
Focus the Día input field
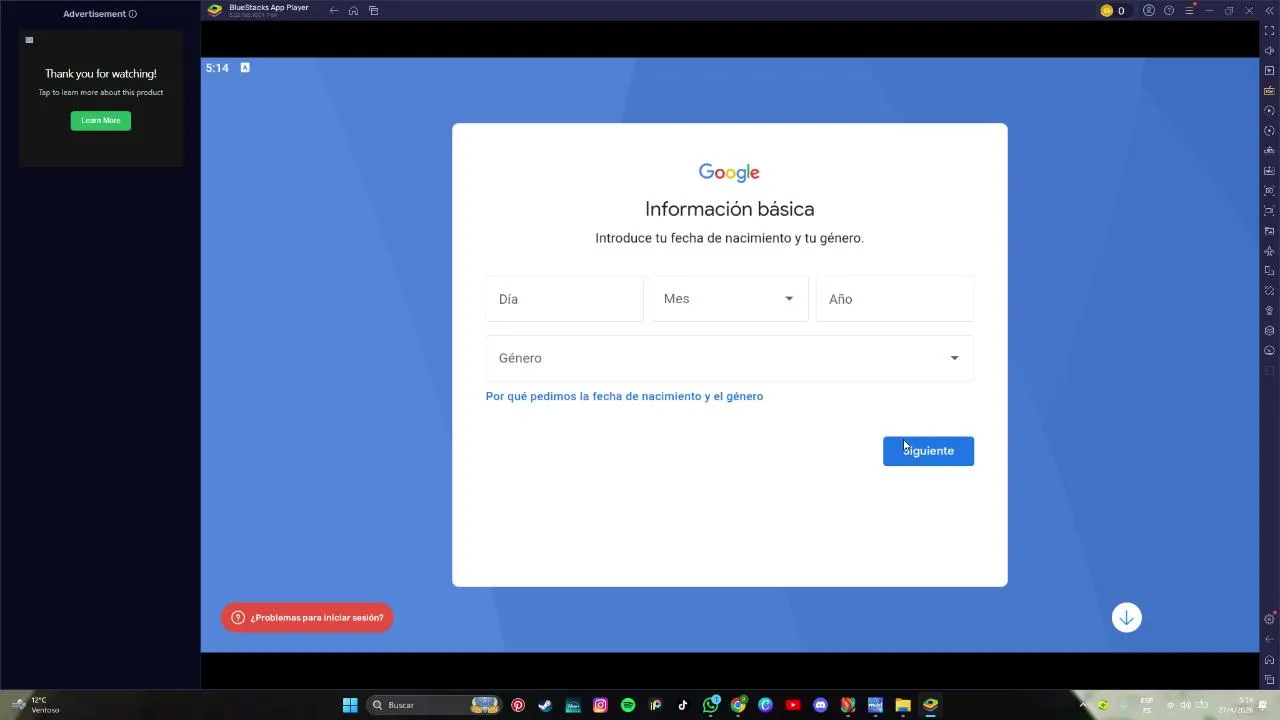coord(564,299)
